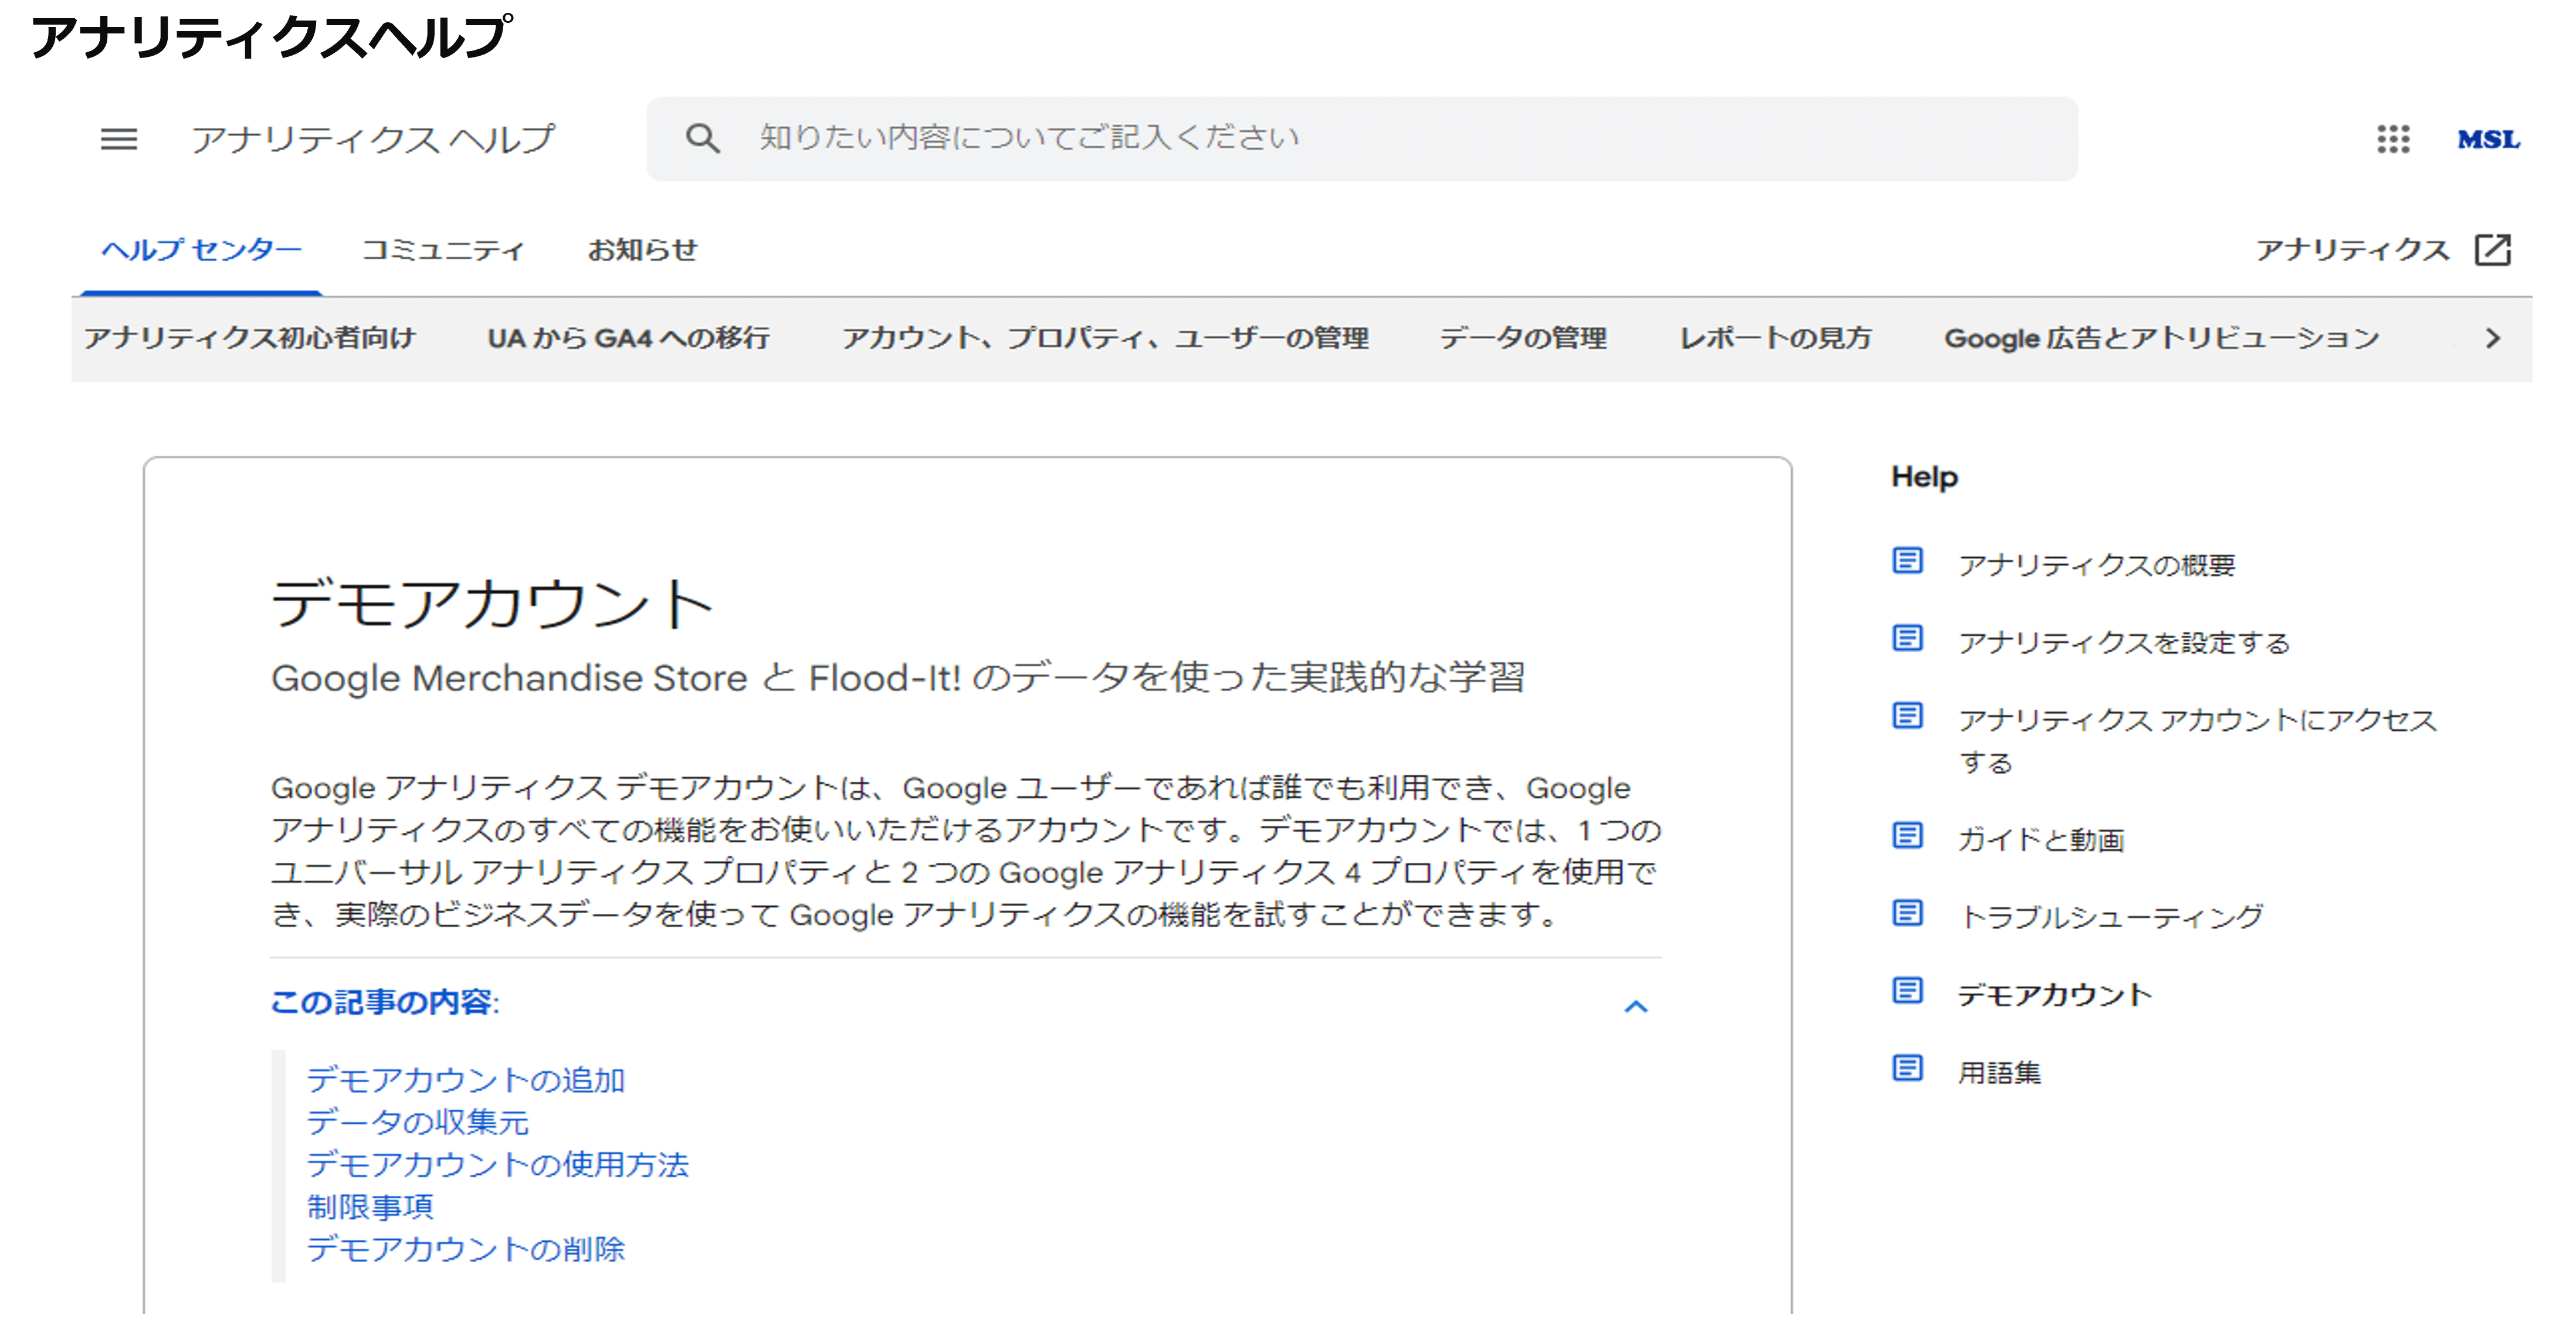This screenshot has height=1322, width=2576.
Task: Switch to the コミュニティ tab
Action: [442, 250]
